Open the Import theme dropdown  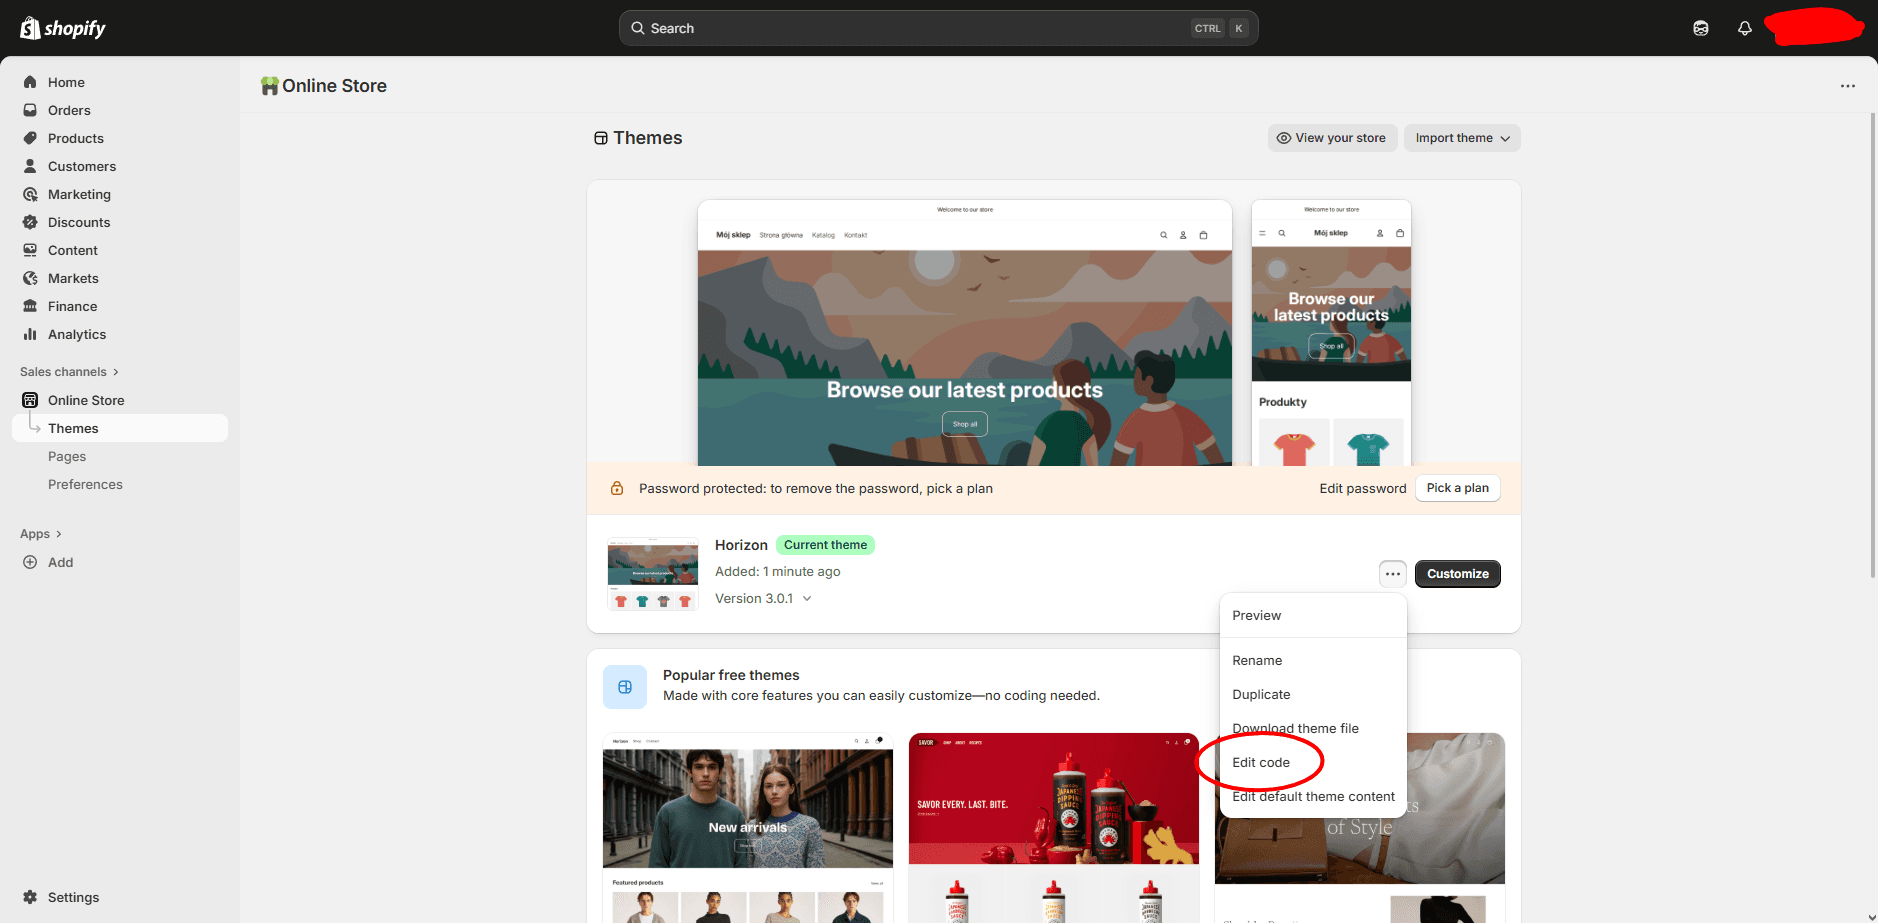(x=1461, y=137)
